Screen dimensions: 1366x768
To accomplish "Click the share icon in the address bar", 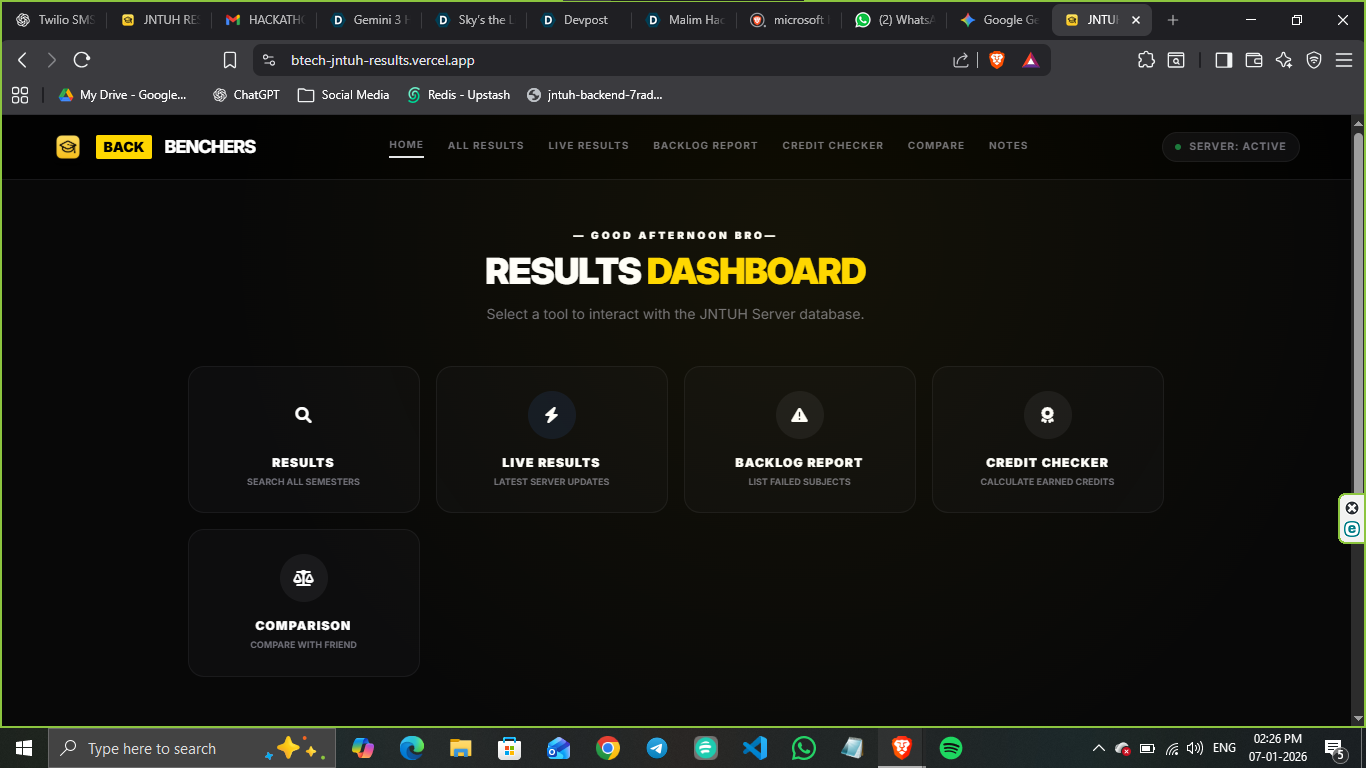I will point(961,60).
